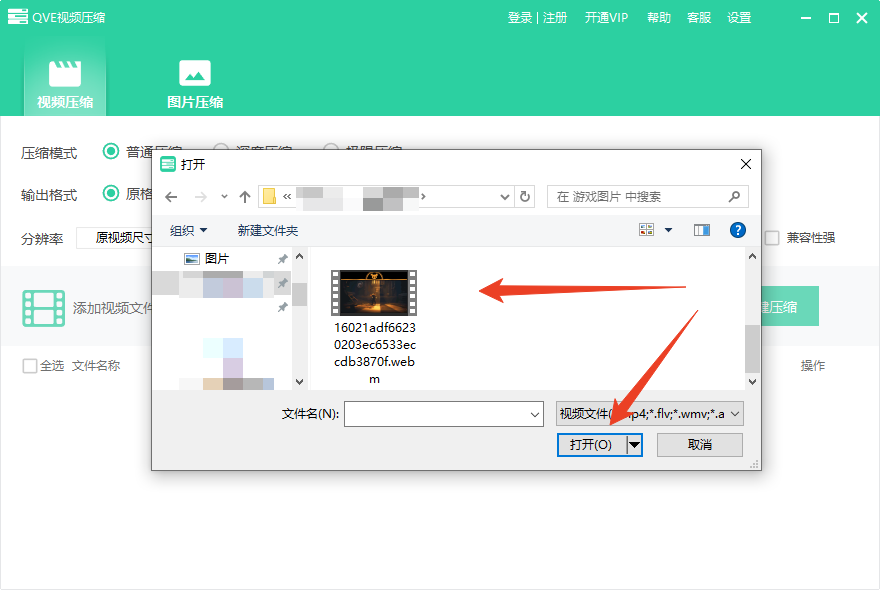Expand the video file type filter dropdown
Screen dimensions: 881x591
pos(649,414)
